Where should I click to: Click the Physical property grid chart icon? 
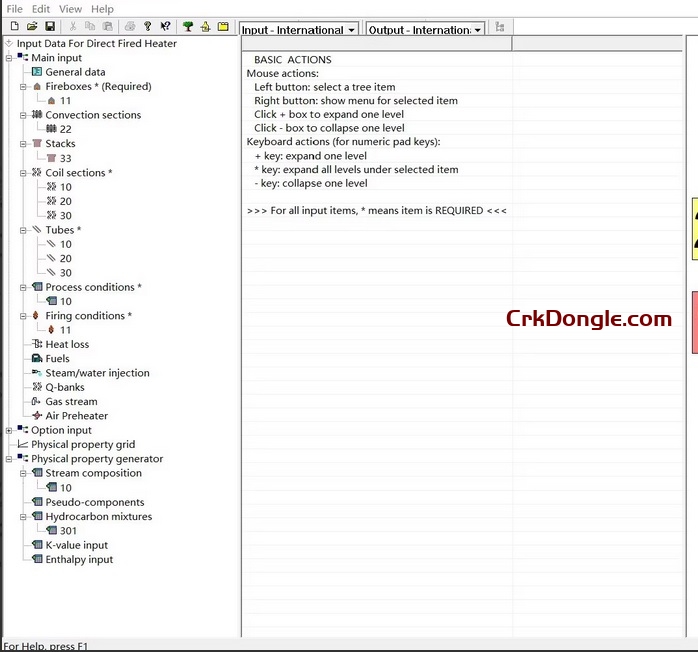tap(22, 444)
